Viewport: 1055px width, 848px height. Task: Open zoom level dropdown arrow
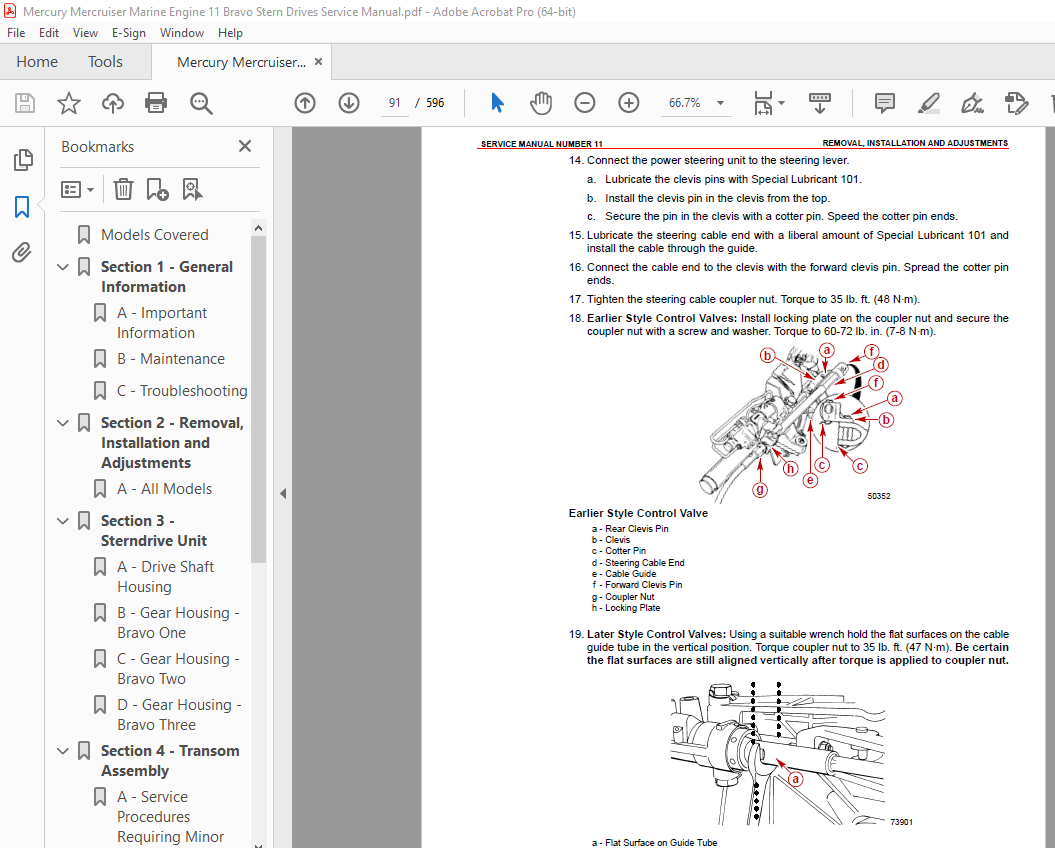tap(721, 103)
